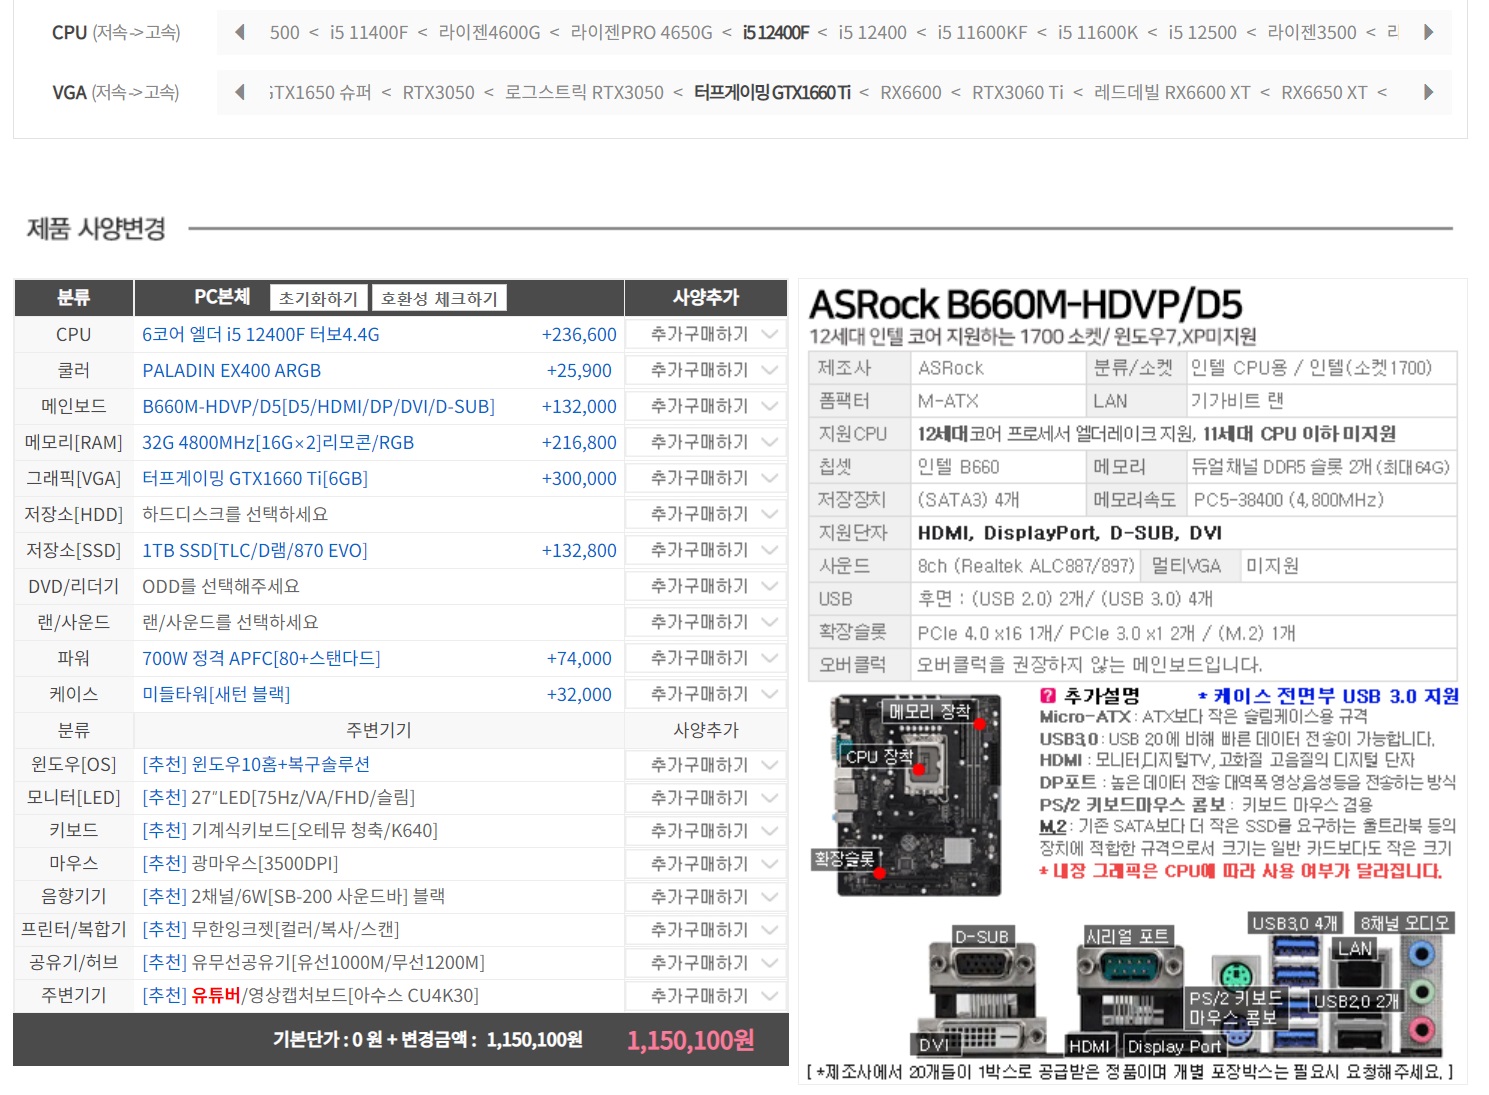This screenshot has width=1489, height=1095.
Task: Click the 호환성 체크하기 compatibility button
Action: point(438,298)
